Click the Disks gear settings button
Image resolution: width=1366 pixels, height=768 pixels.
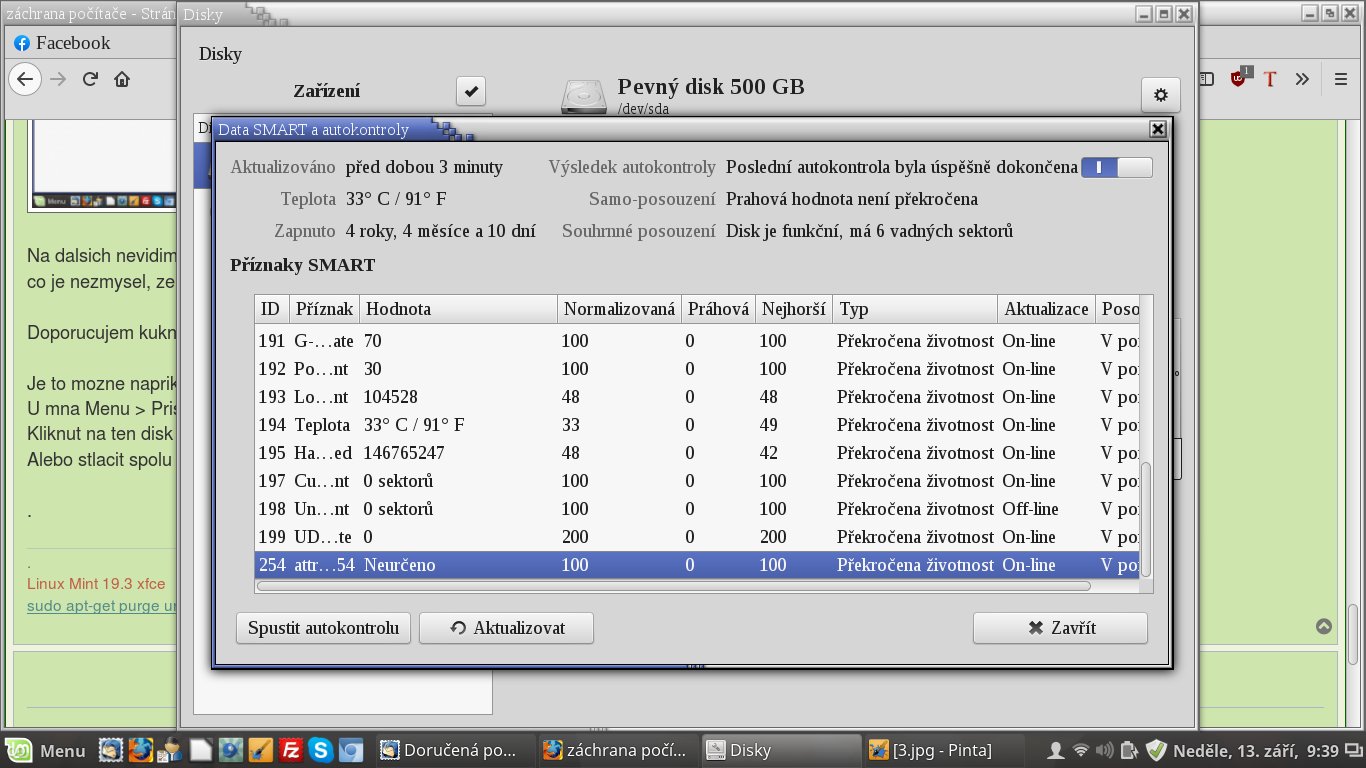(1160, 95)
